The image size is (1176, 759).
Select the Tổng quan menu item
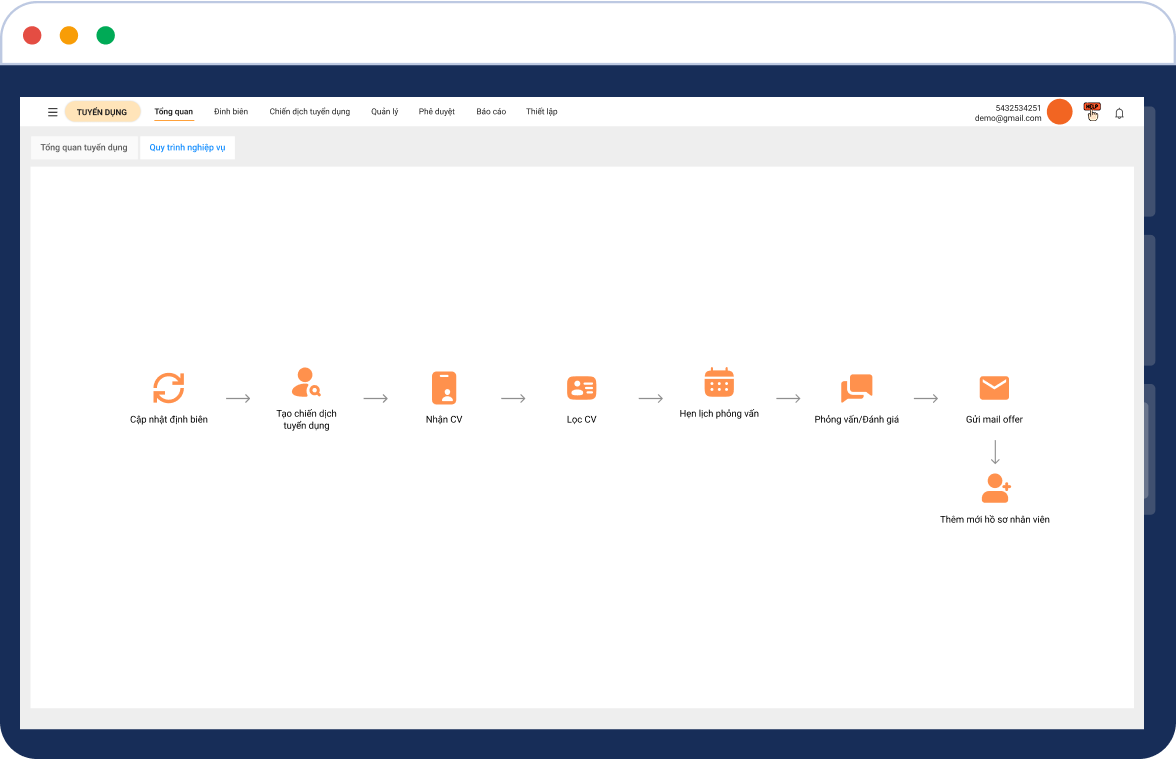tap(173, 112)
